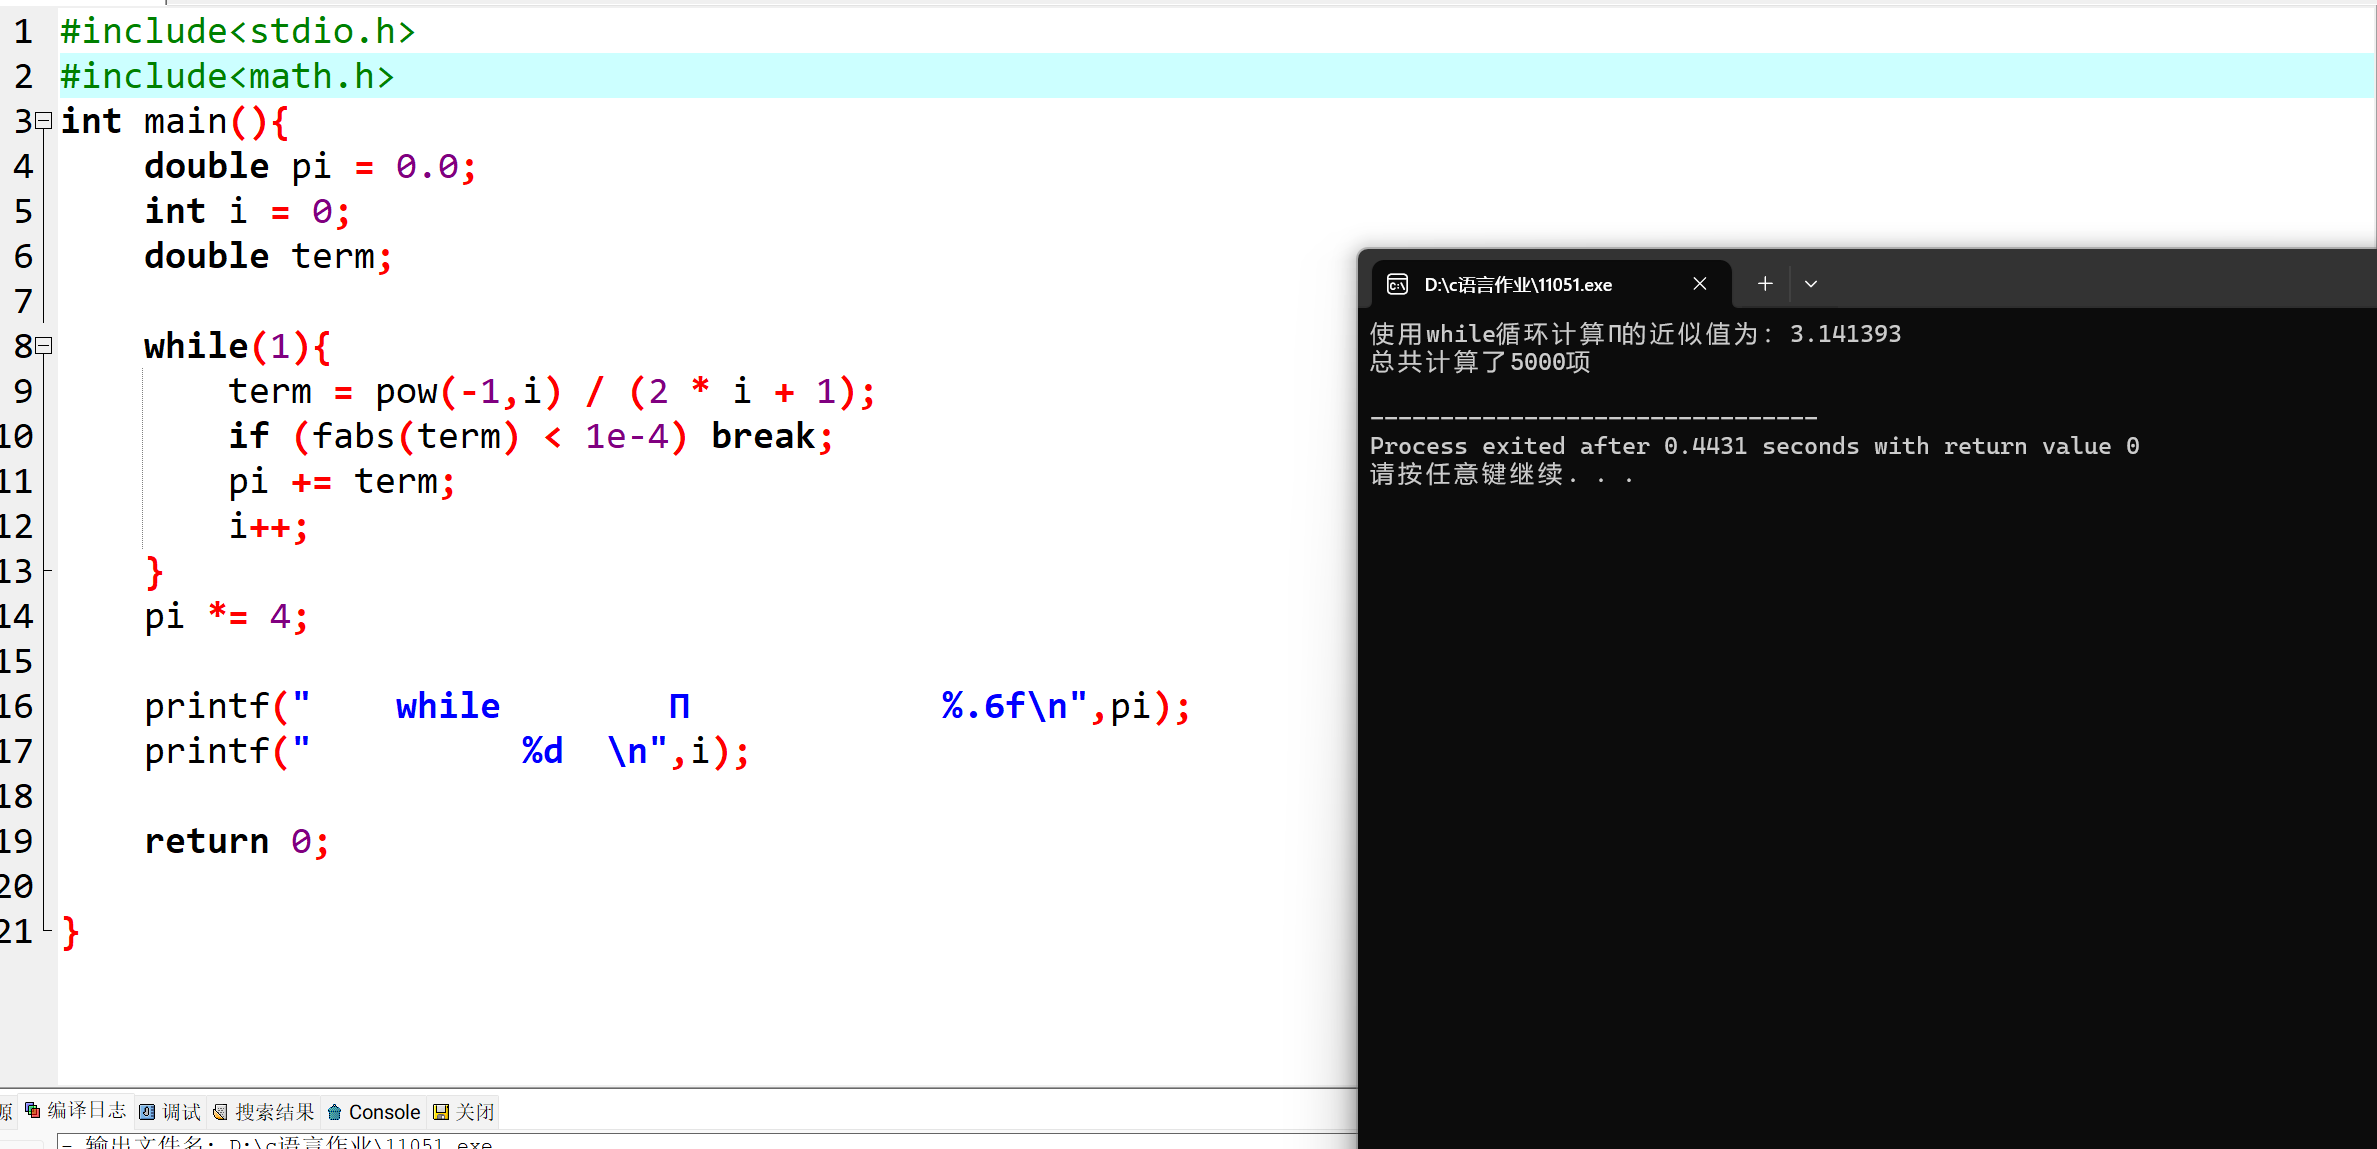Viewport: 2377px width, 1149px height.
Task: Select the D:\c语言作业\11051.exe terminal tab
Action: (x=1517, y=285)
